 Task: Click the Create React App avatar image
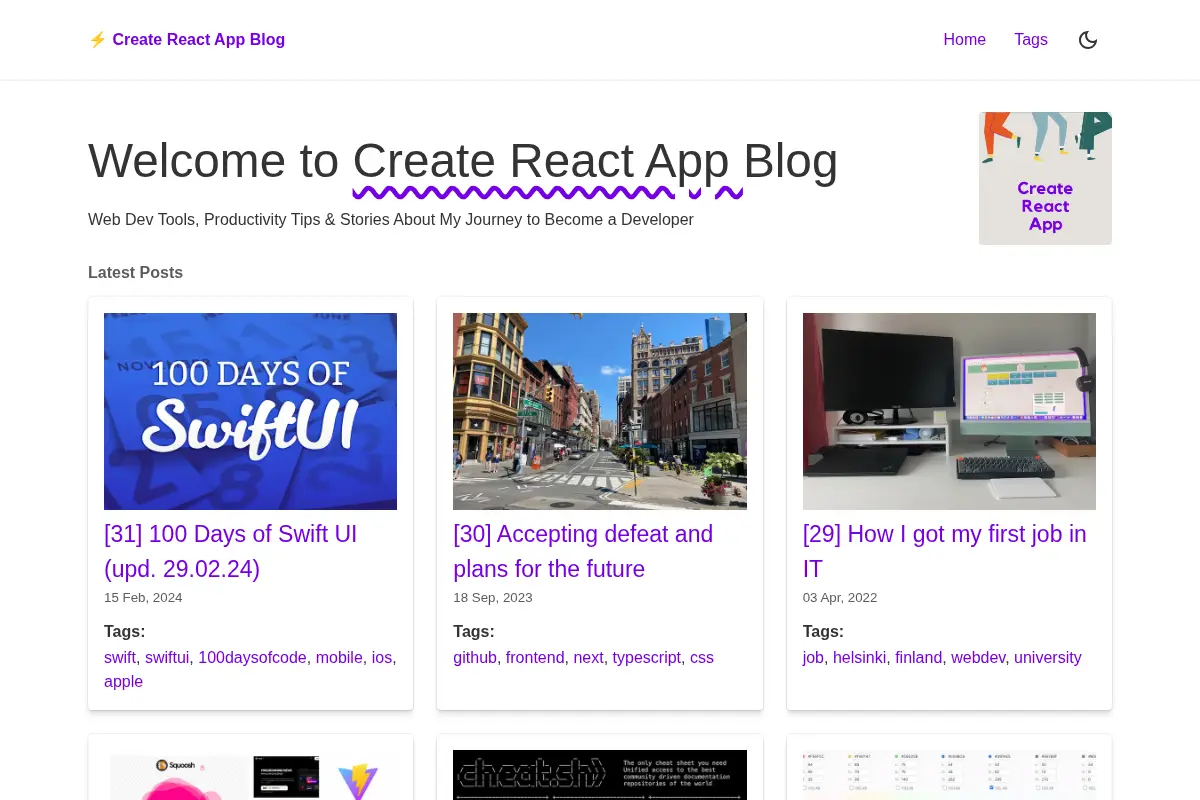[1045, 178]
